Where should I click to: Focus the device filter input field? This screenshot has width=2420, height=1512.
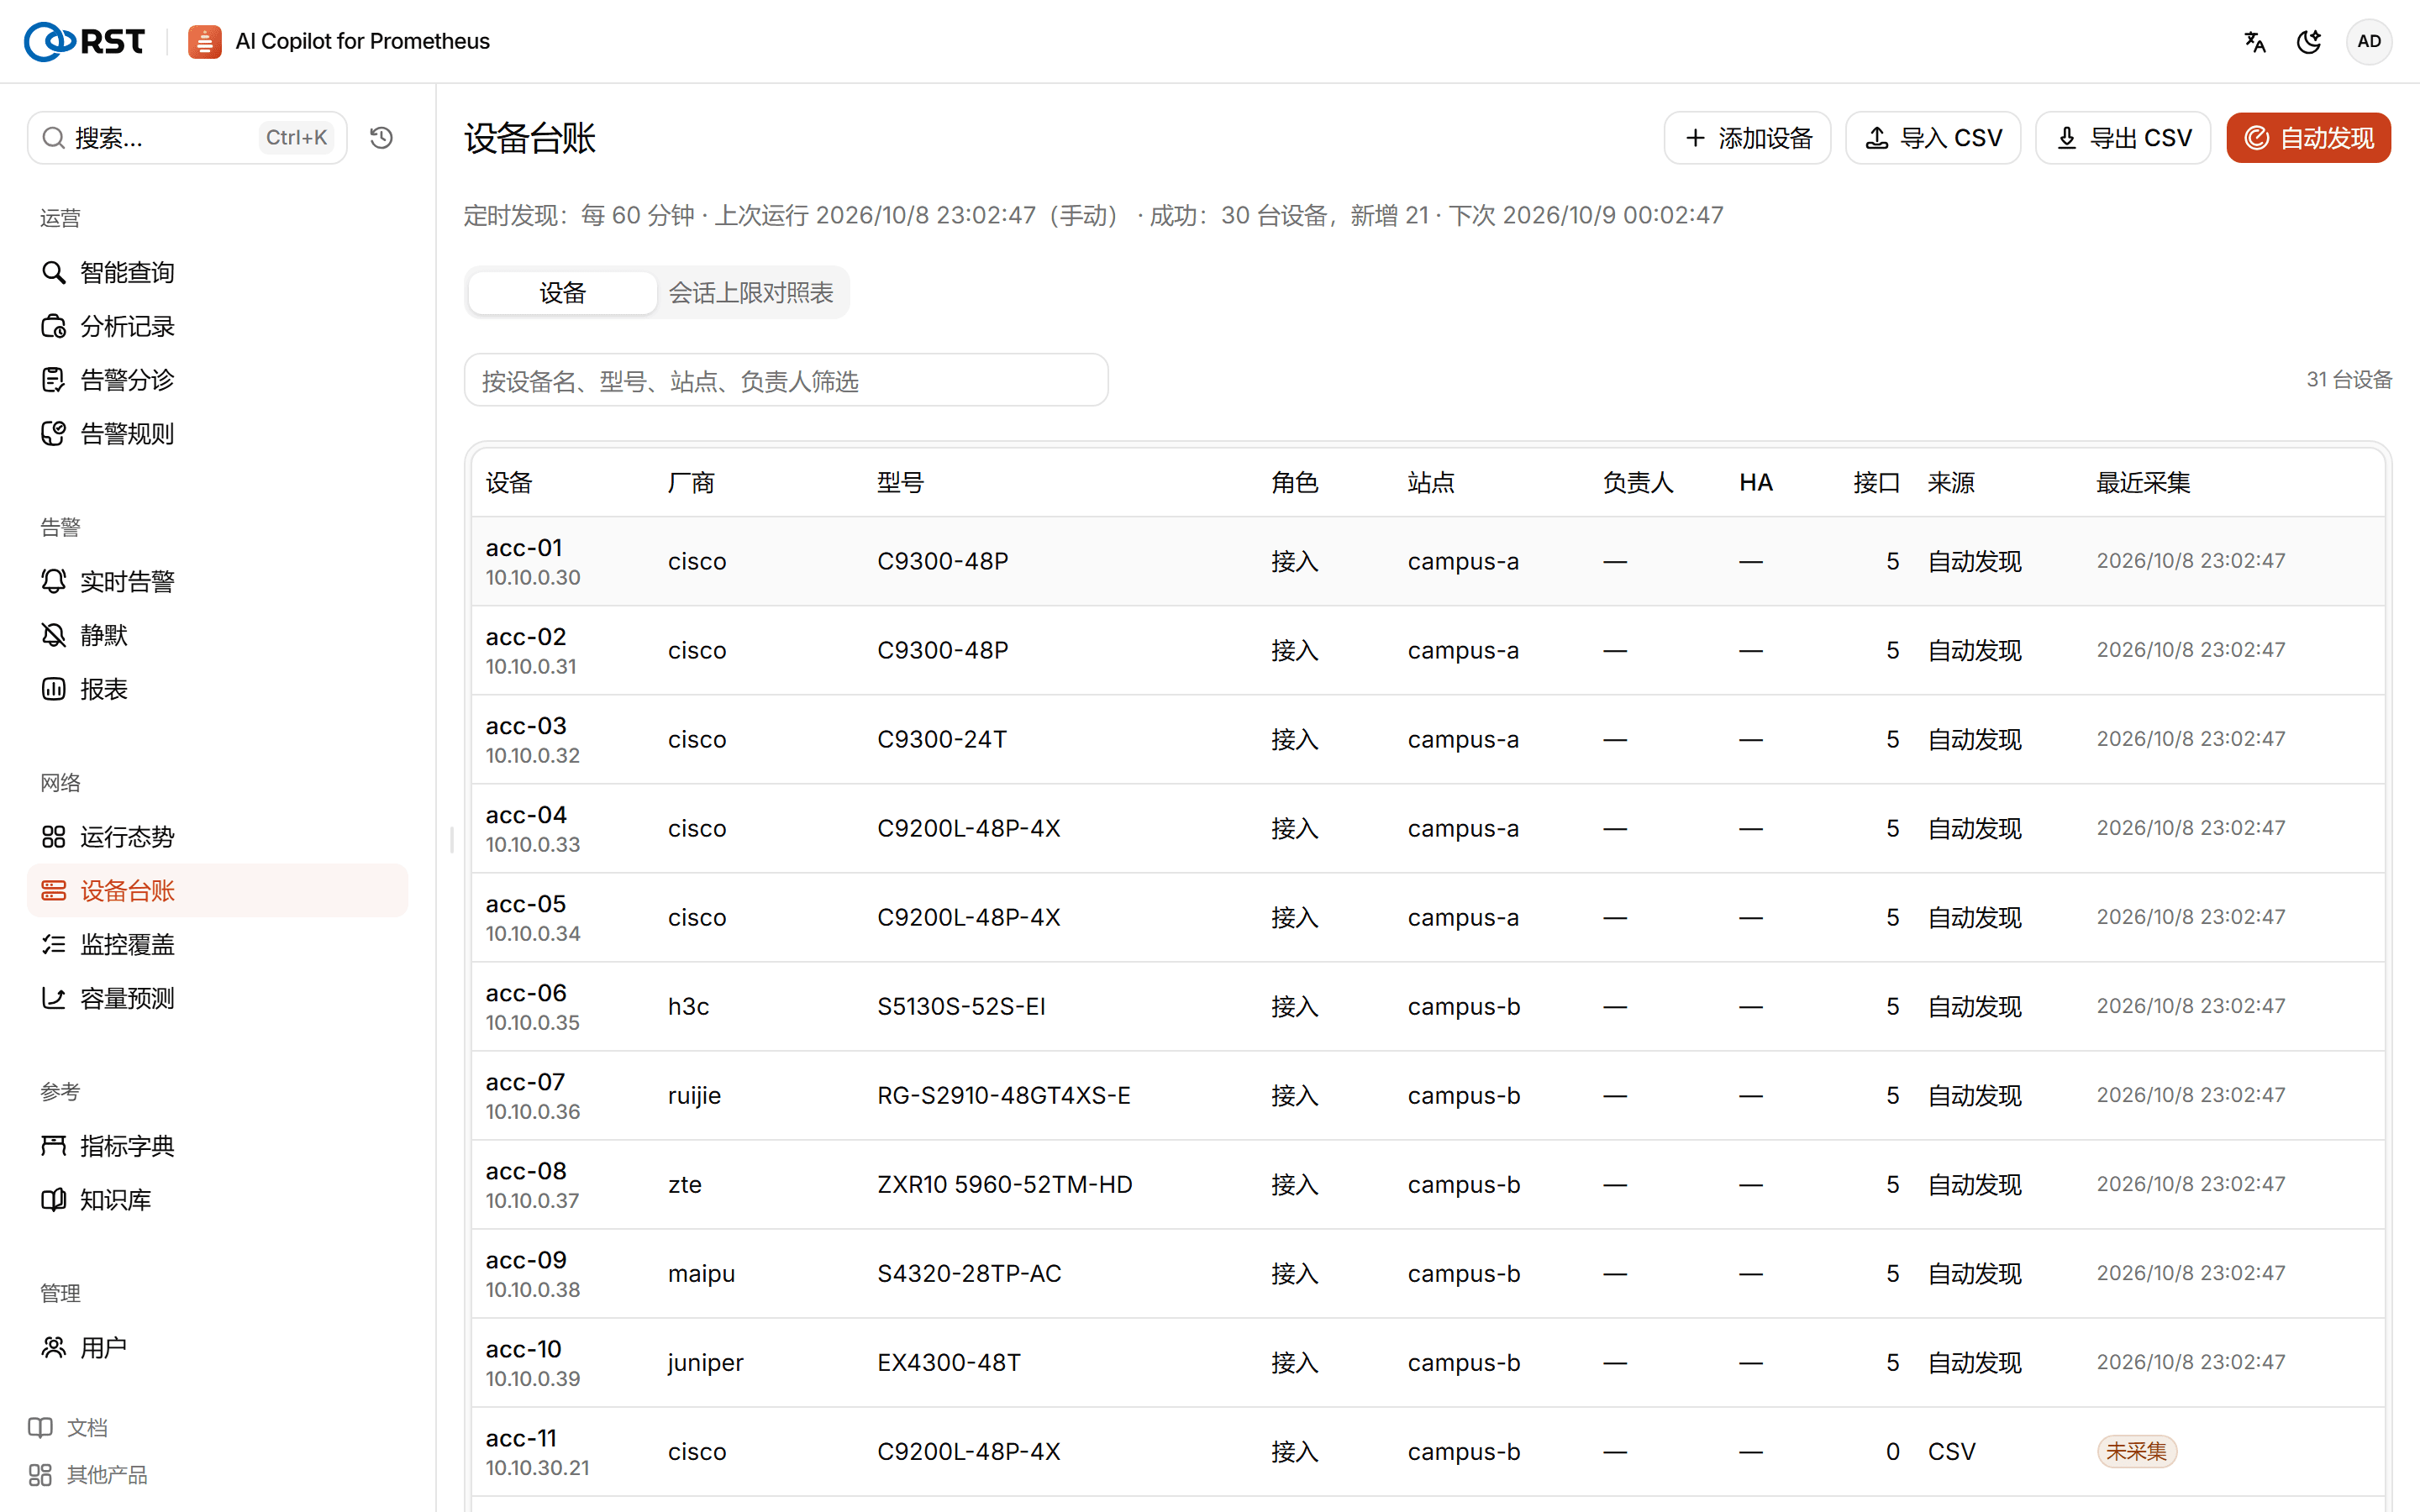[x=786, y=380]
